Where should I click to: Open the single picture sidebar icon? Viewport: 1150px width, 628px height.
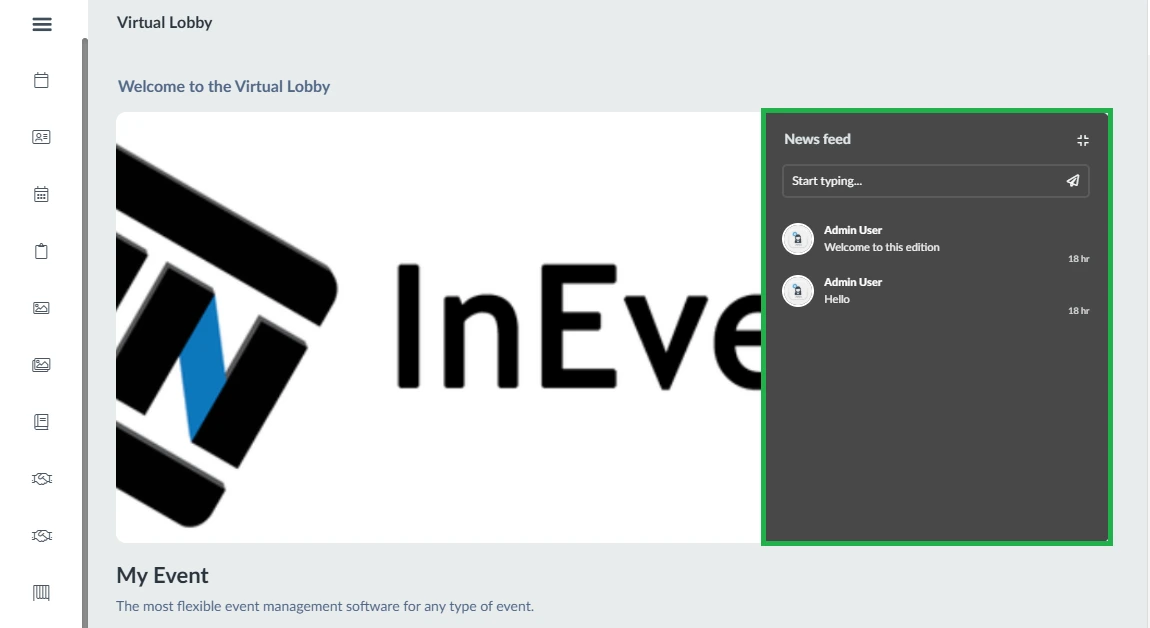[41, 308]
